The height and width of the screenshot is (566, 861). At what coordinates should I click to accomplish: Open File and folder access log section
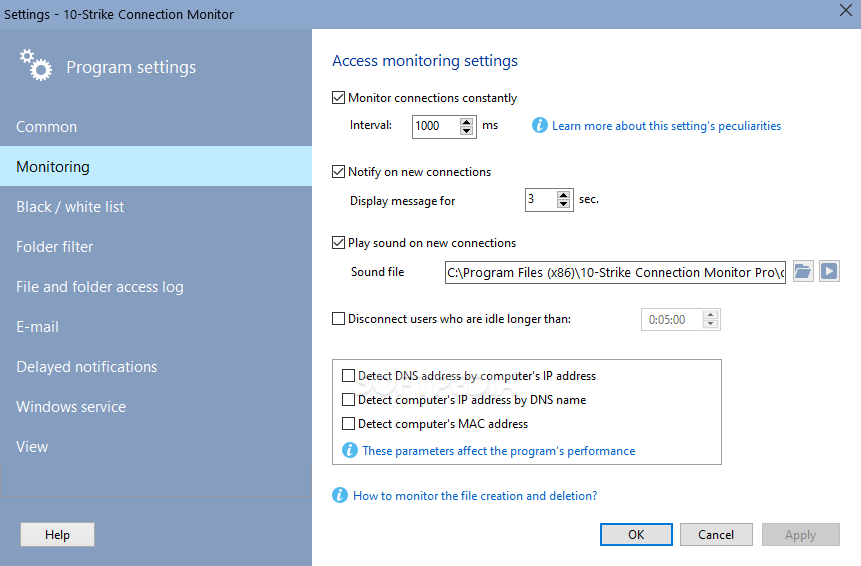coord(156,287)
